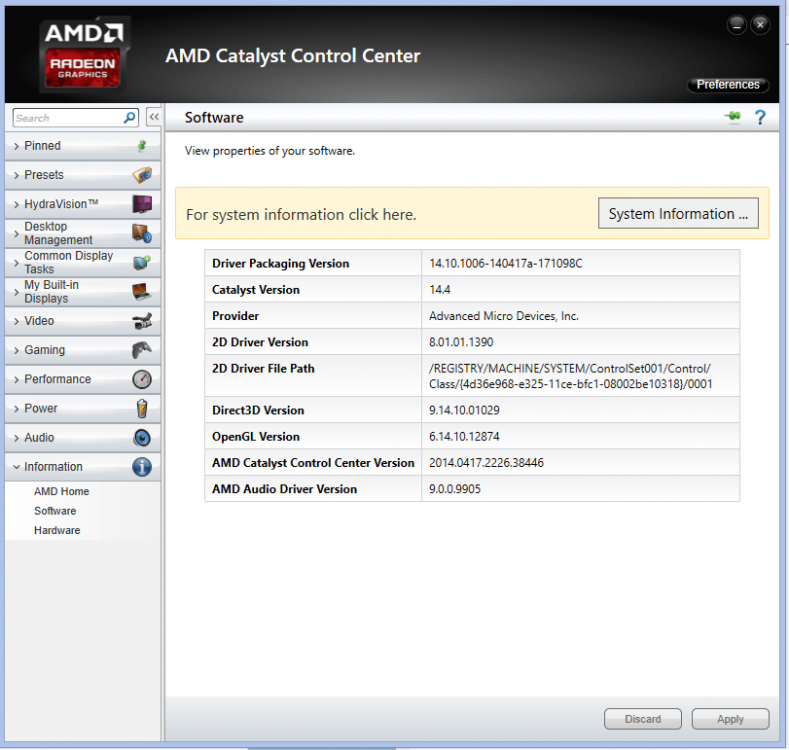Image resolution: width=789 pixels, height=750 pixels.
Task: Expand the Desktop Management section chevron
Action: pos(17,234)
